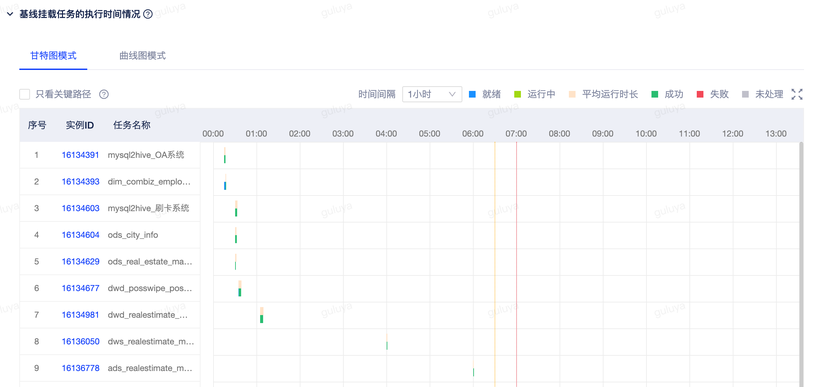
Task: Select task name ads_realestimate_m…
Action: [x=150, y=368]
